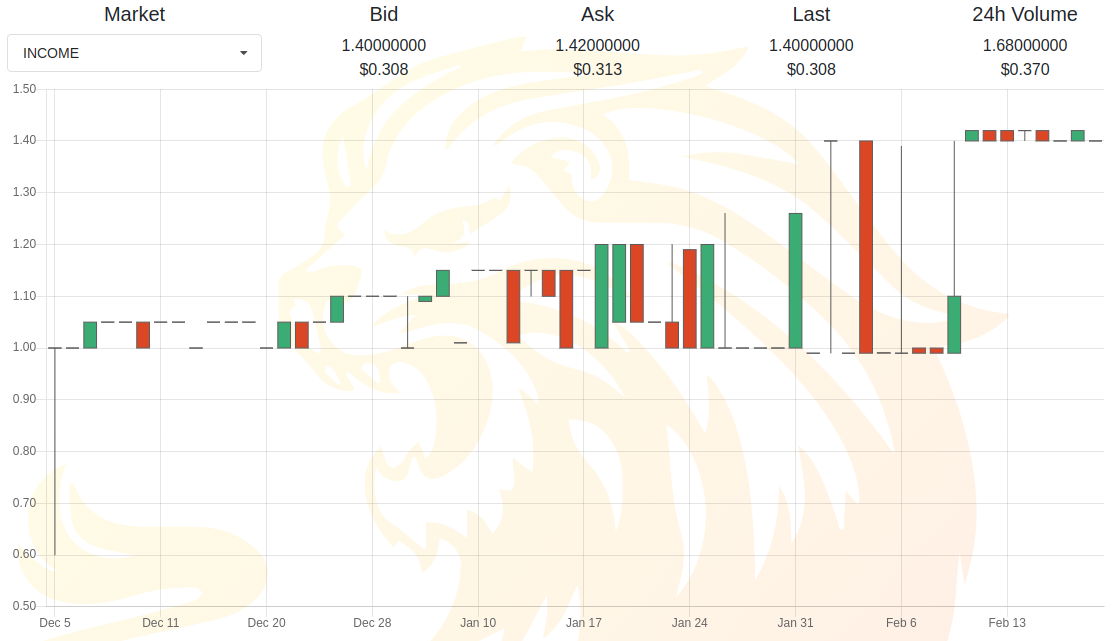
Task: Open the INCOME market dropdown
Action: click(x=134, y=53)
